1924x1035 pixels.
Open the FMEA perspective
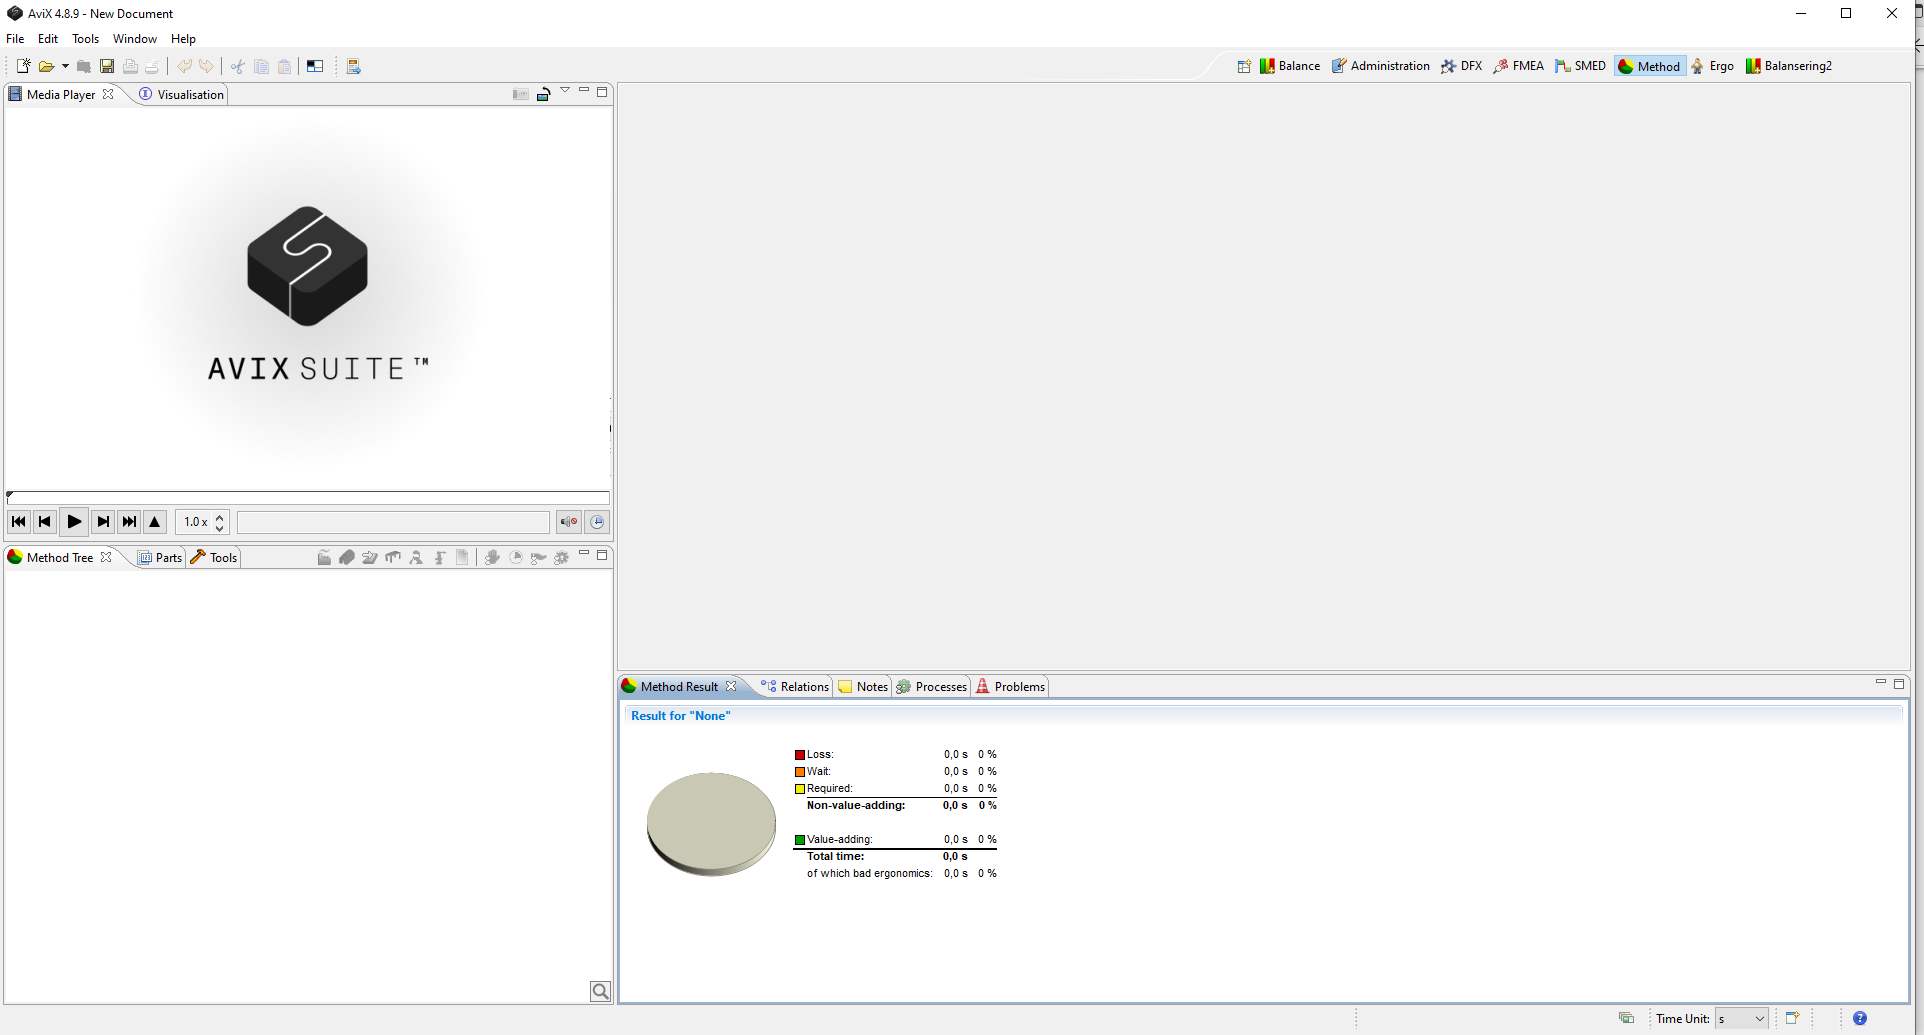pyautogui.click(x=1518, y=65)
